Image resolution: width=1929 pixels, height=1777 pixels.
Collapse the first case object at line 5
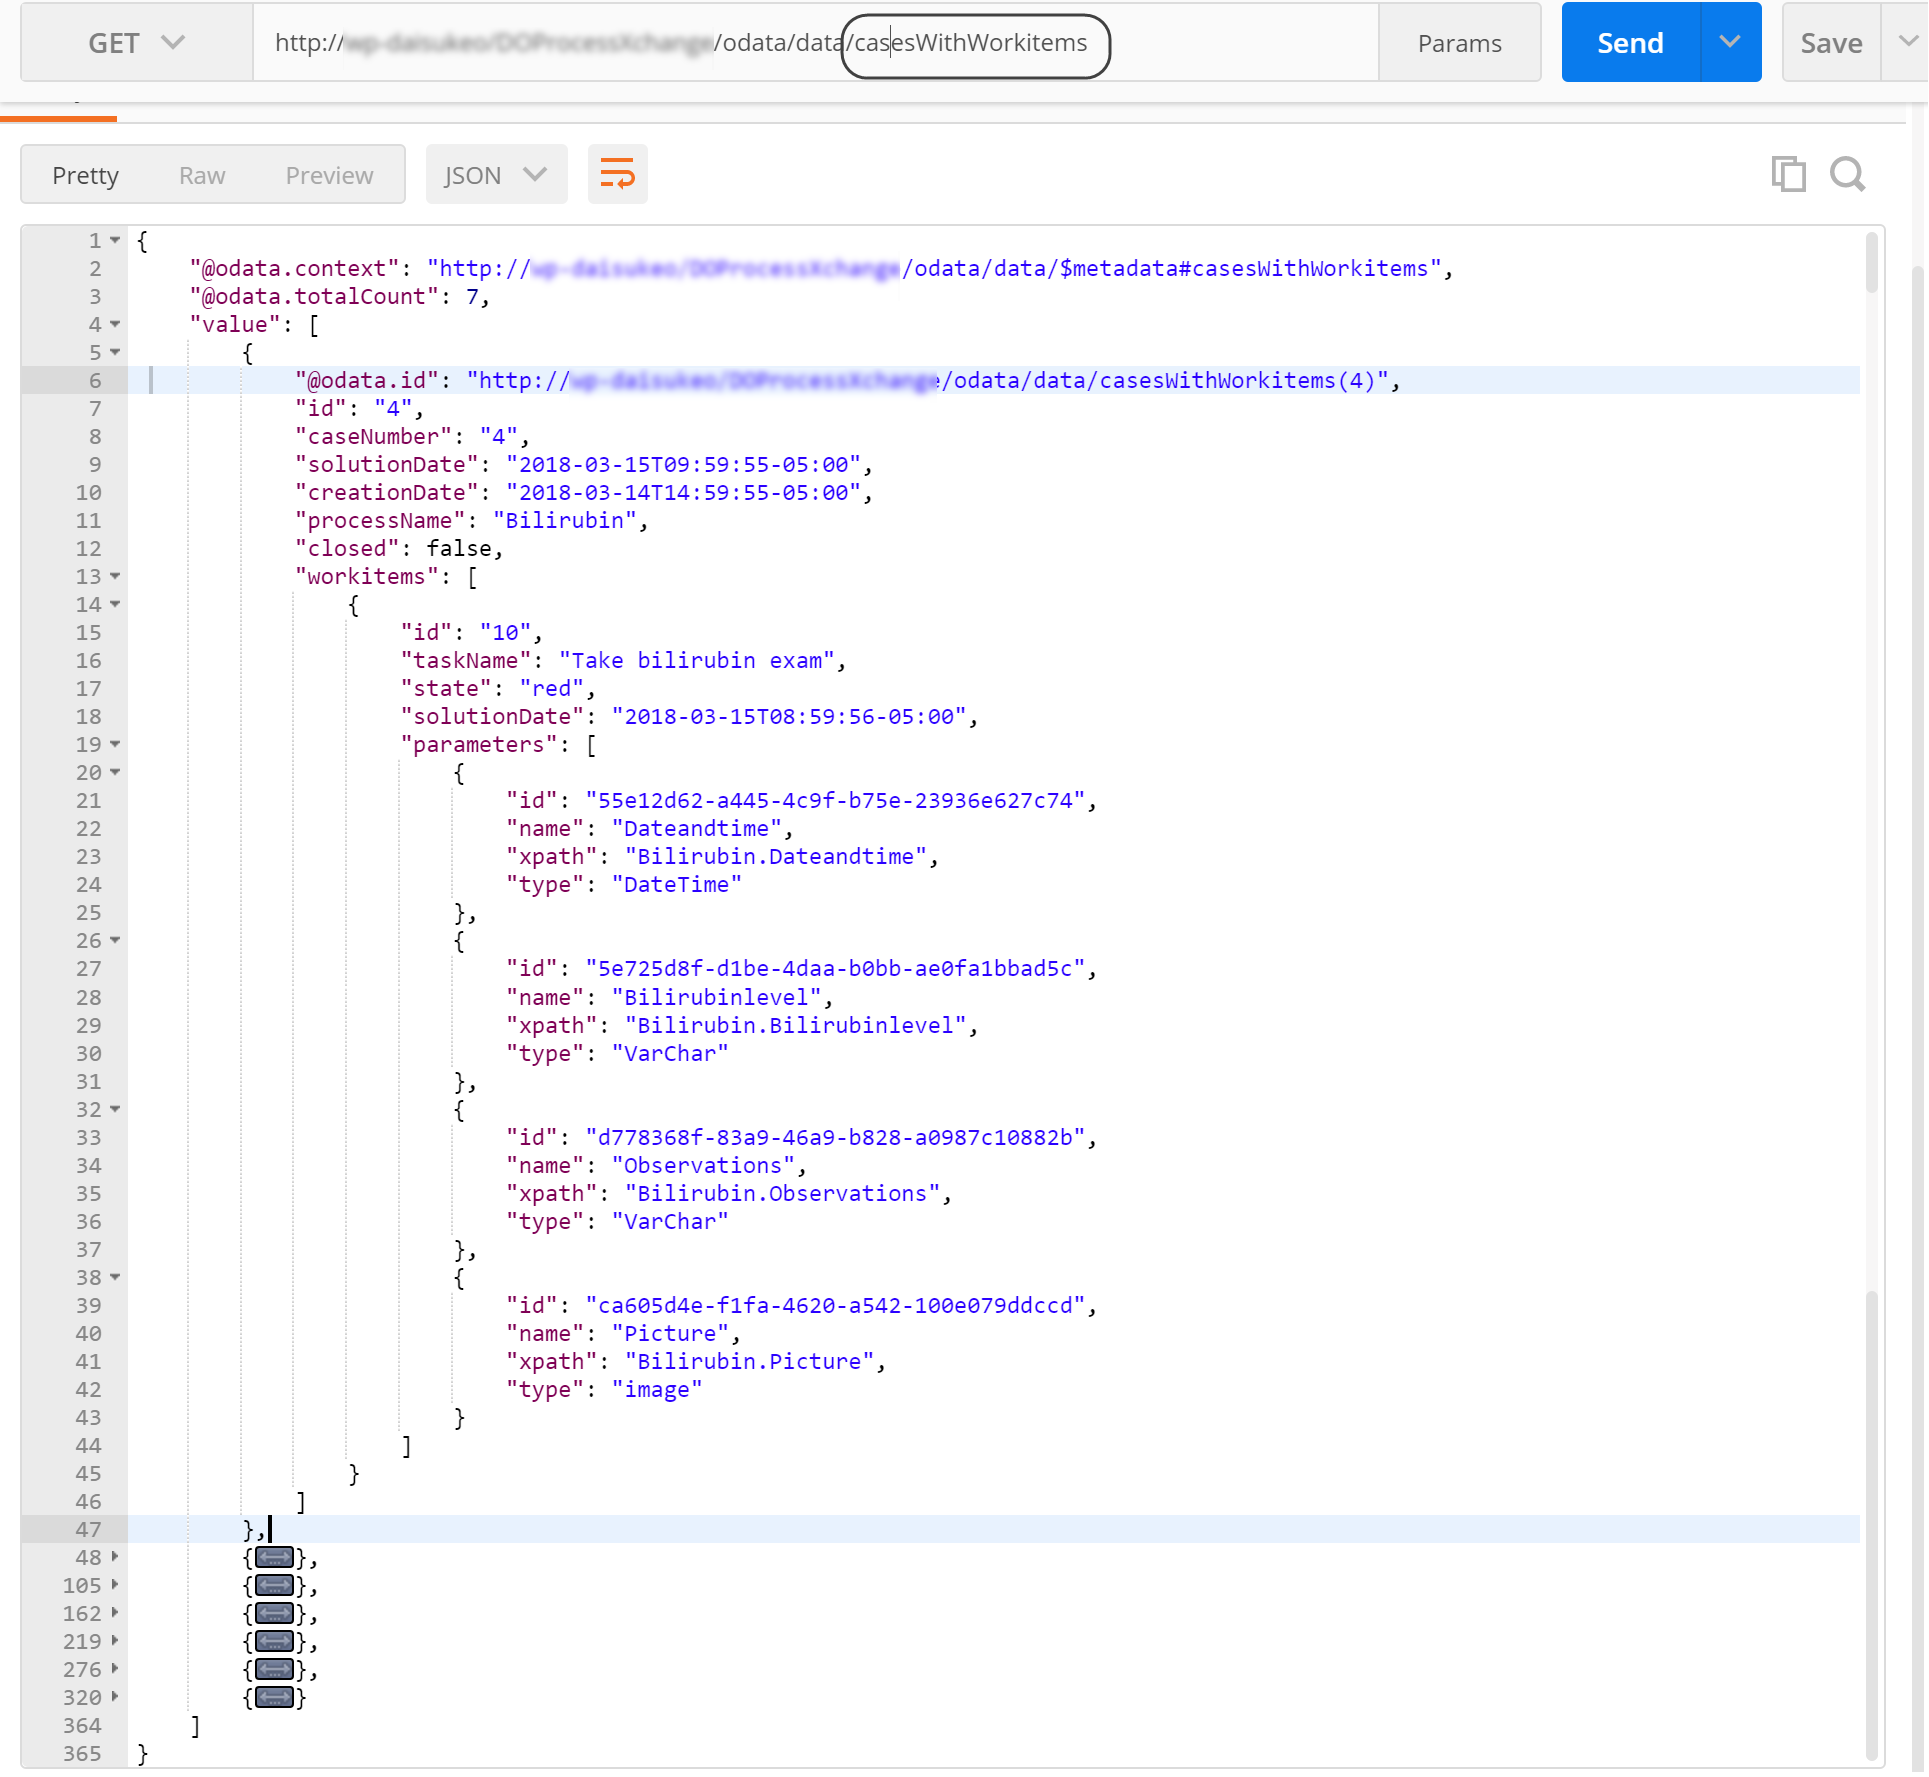(x=115, y=352)
